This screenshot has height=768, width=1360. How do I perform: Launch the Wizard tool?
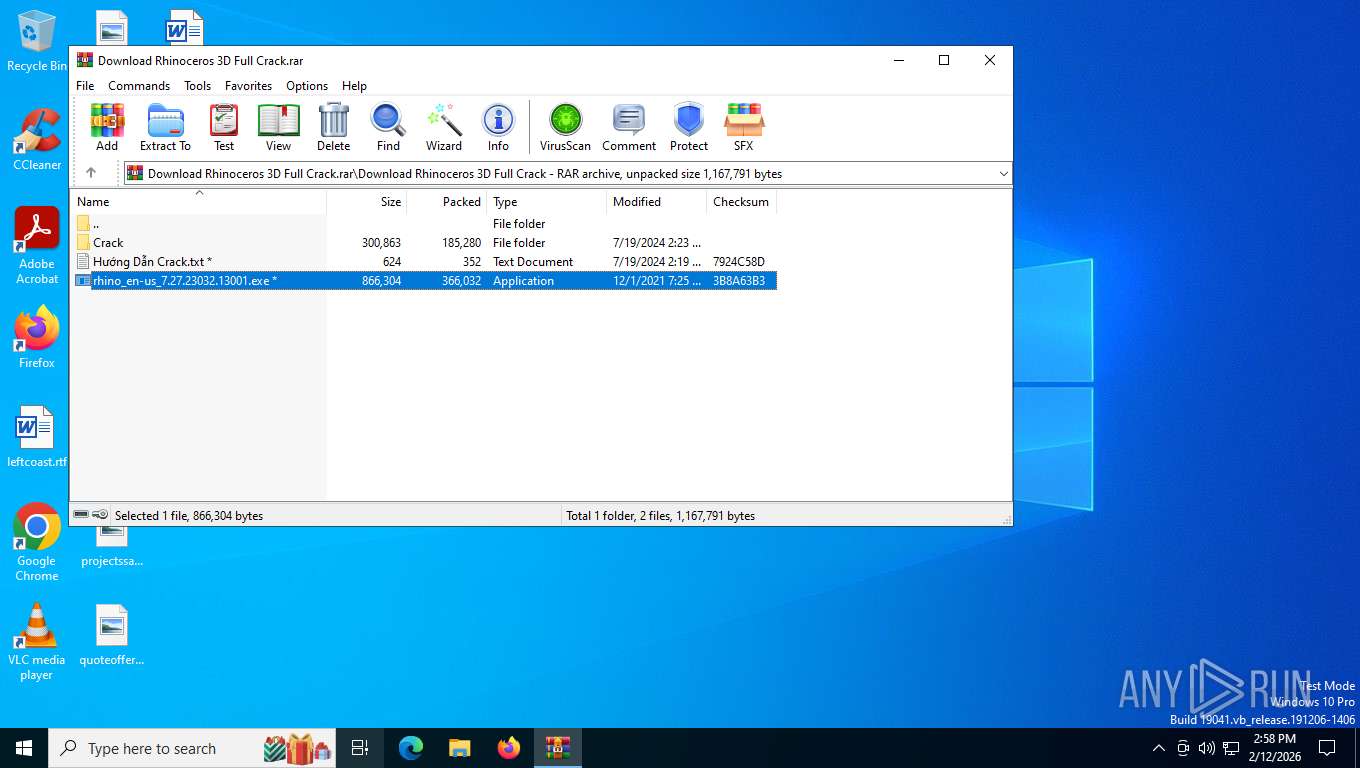tap(444, 127)
